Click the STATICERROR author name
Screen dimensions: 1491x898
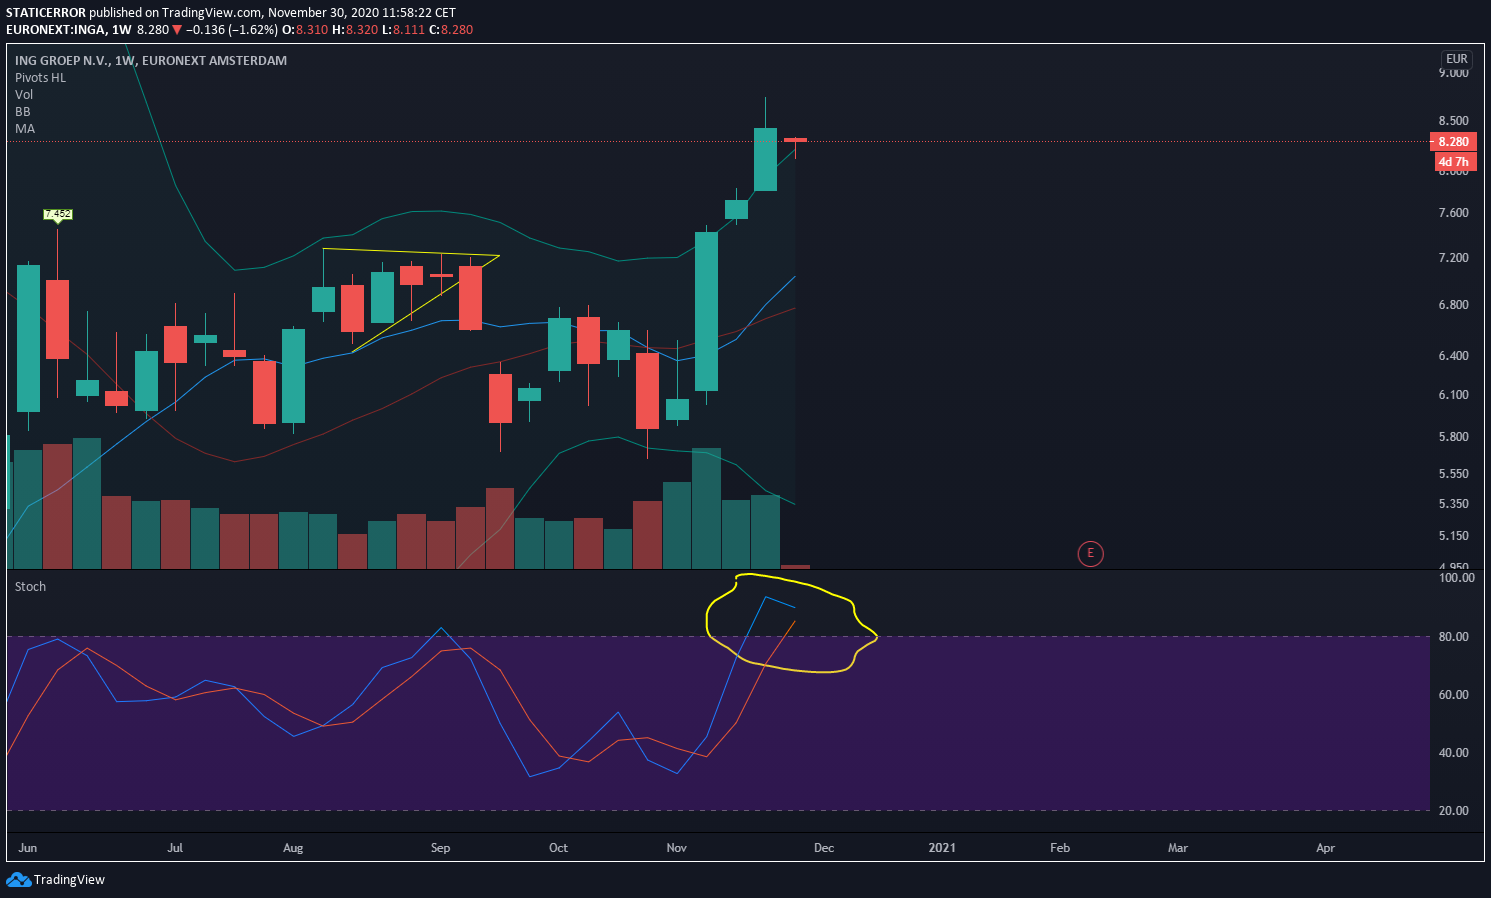(46, 13)
